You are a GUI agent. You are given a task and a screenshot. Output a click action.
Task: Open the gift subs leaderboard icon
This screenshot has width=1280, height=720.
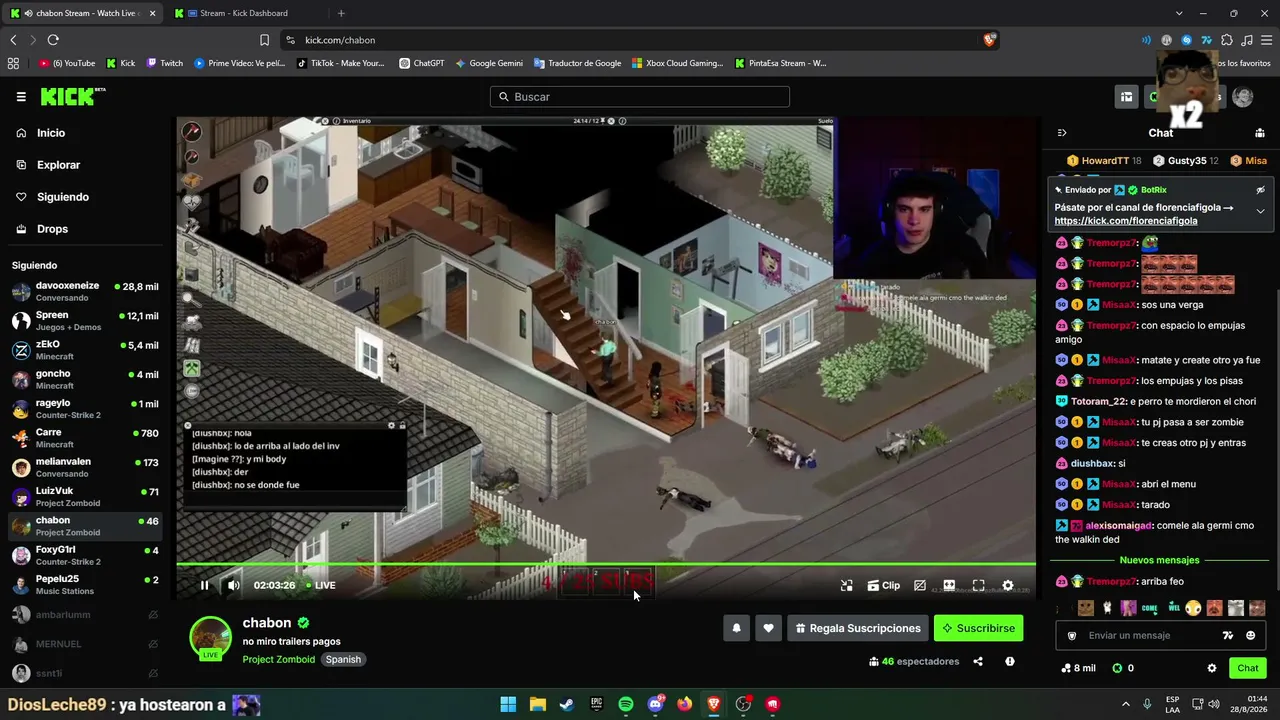tap(1260, 132)
